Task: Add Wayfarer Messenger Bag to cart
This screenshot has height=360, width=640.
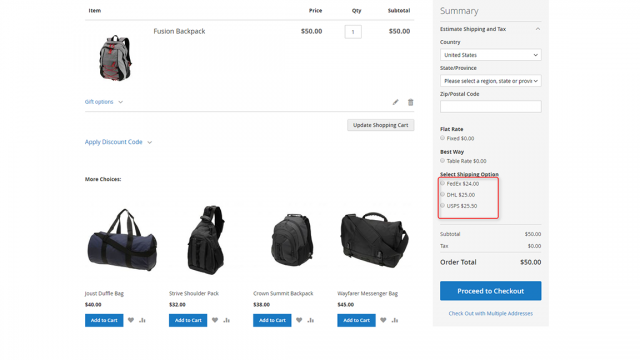Action: pyautogui.click(x=356, y=320)
